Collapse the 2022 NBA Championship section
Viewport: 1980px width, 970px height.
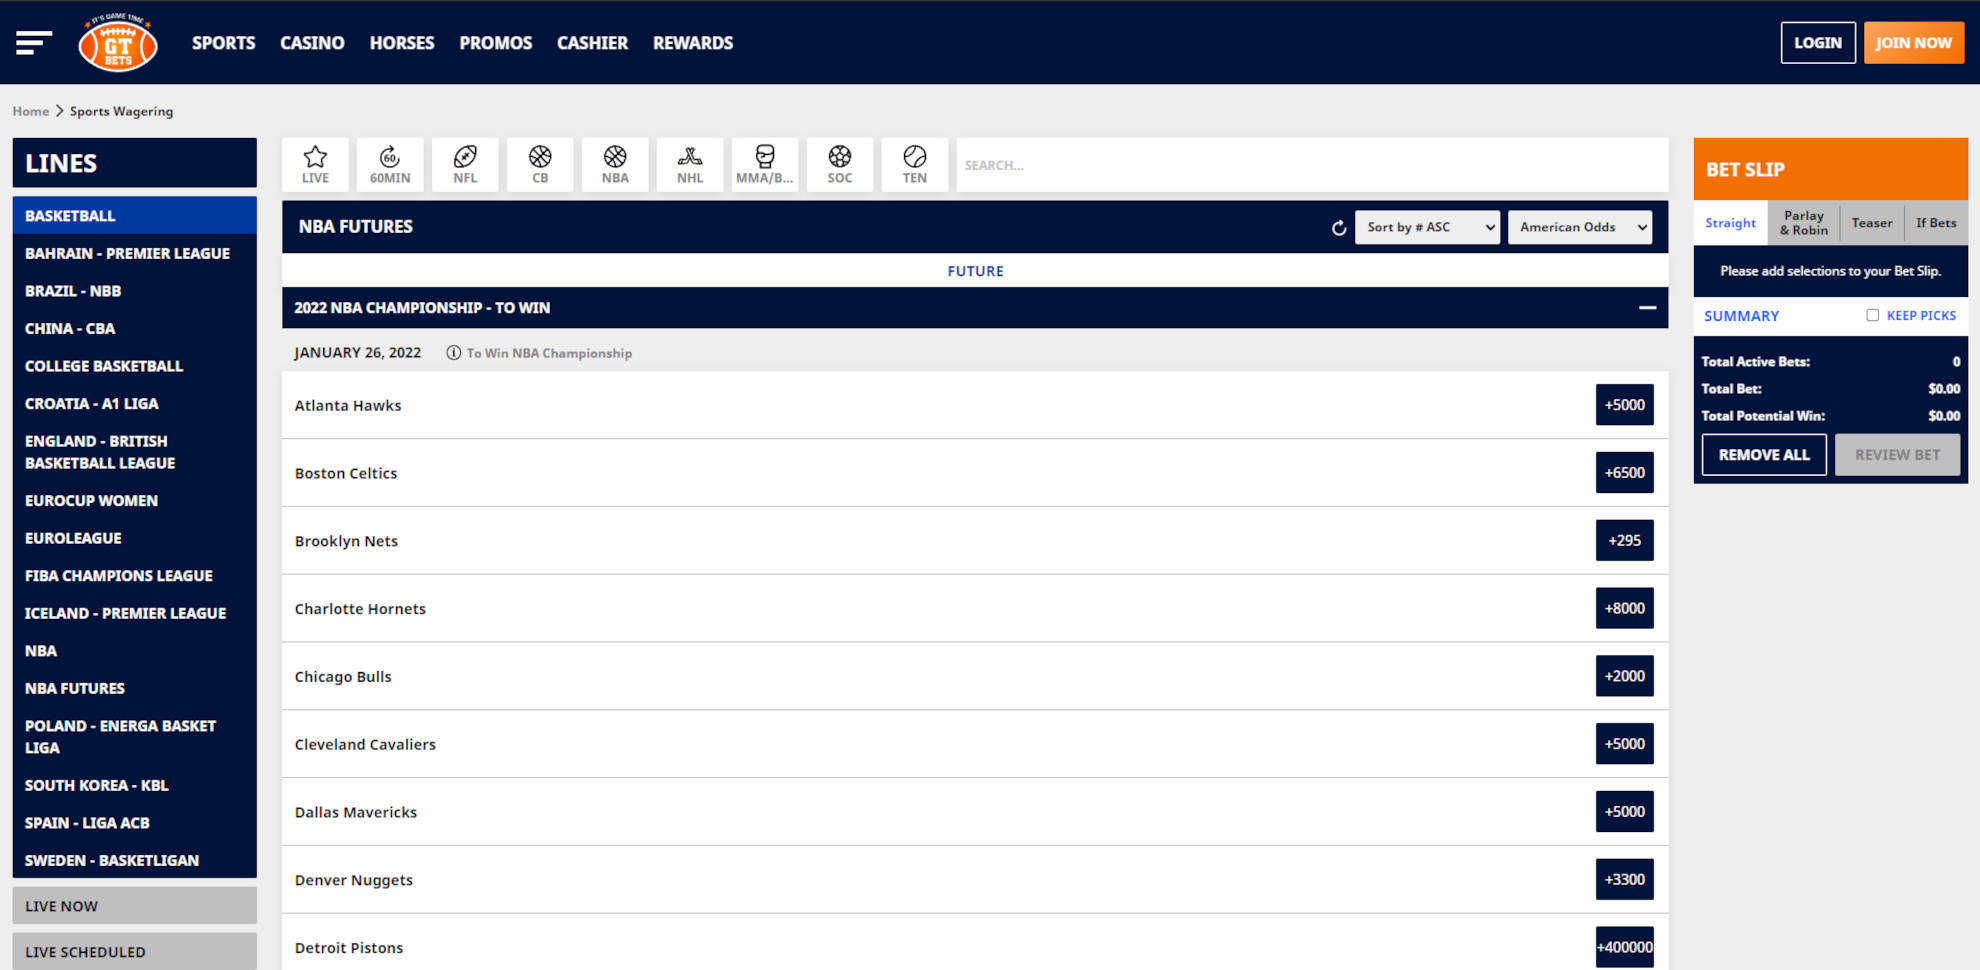(x=1647, y=308)
